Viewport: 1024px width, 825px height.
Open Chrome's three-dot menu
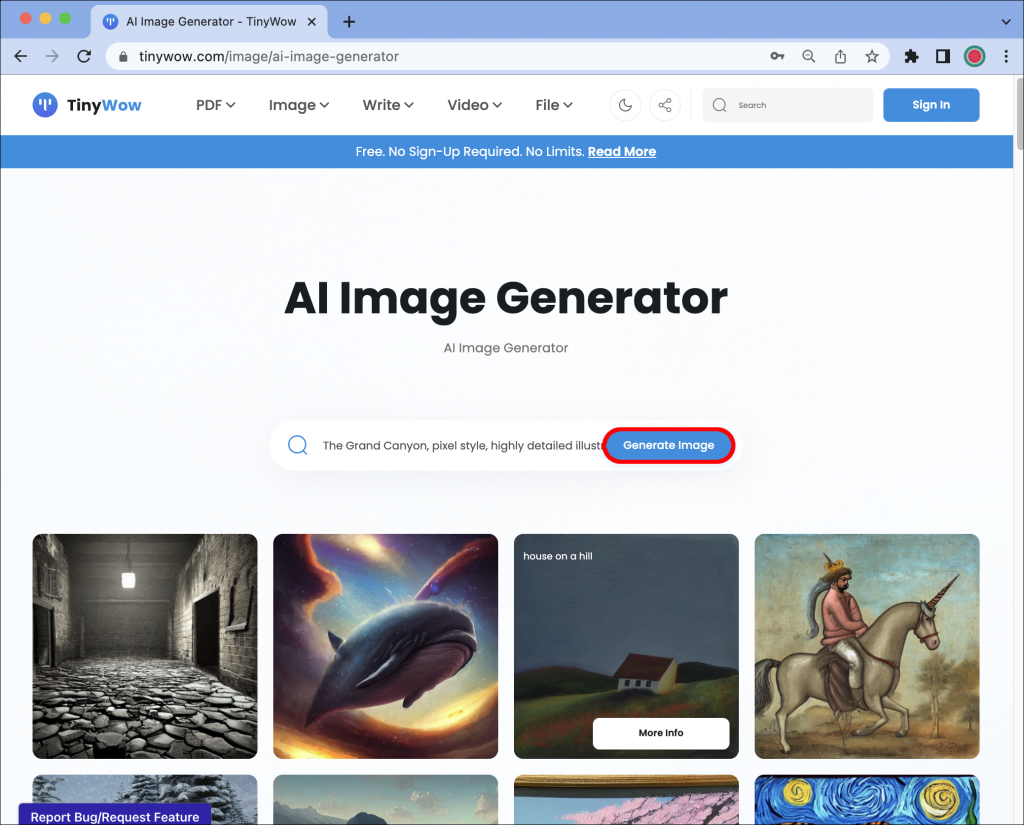pos(1006,56)
